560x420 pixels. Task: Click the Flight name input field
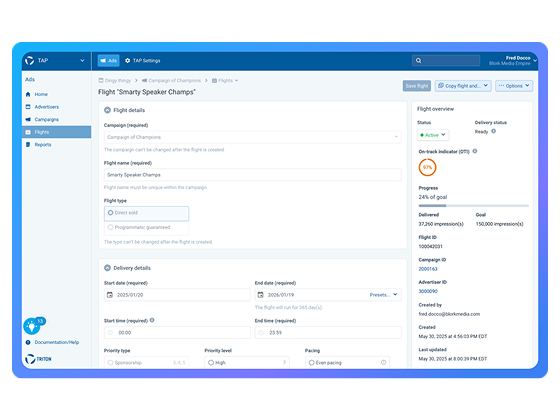pyautogui.click(x=252, y=175)
